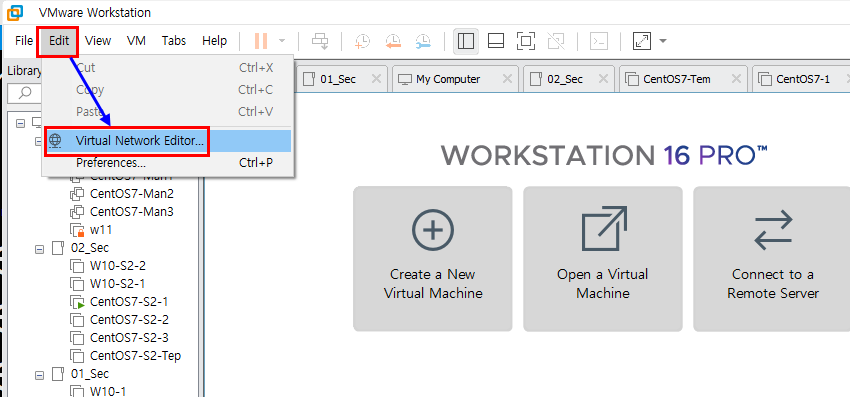Open the snapshot manager wrench icon
The image size is (850, 397).
point(423,41)
